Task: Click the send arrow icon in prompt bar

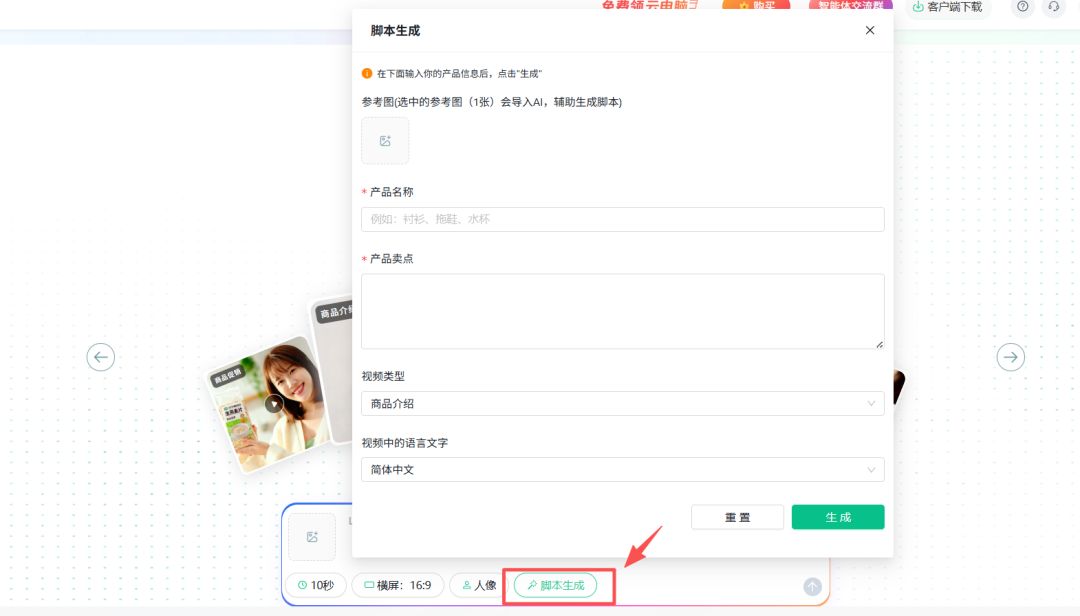Action: click(812, 587)
